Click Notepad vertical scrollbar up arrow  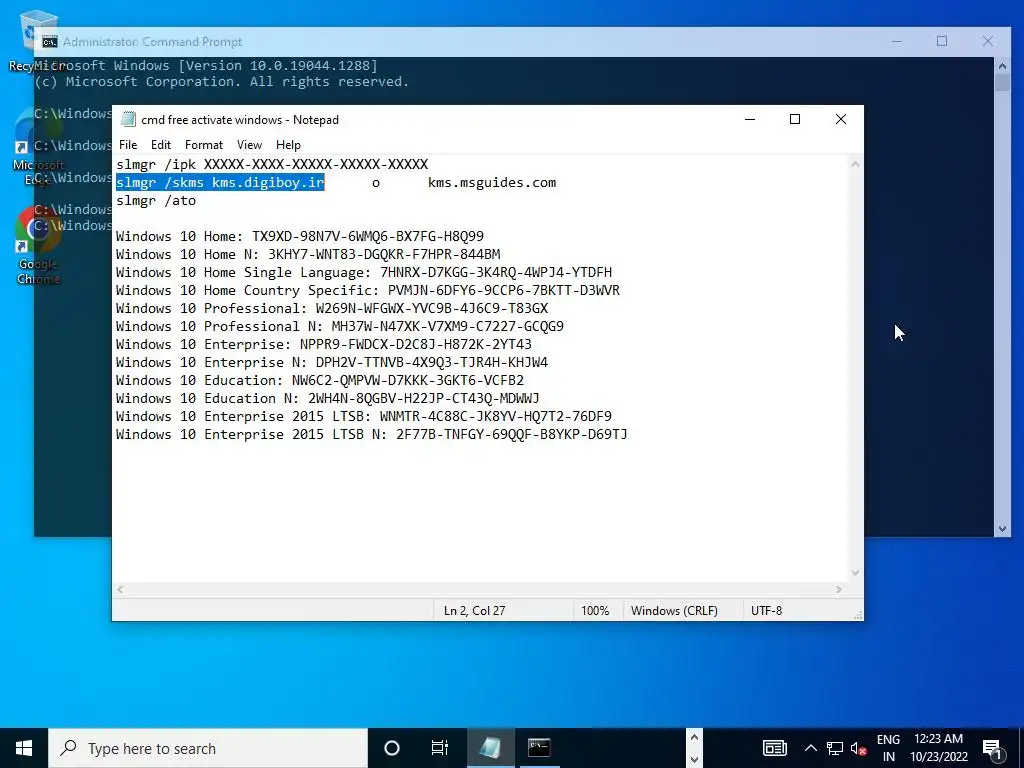tap(855, 165)
